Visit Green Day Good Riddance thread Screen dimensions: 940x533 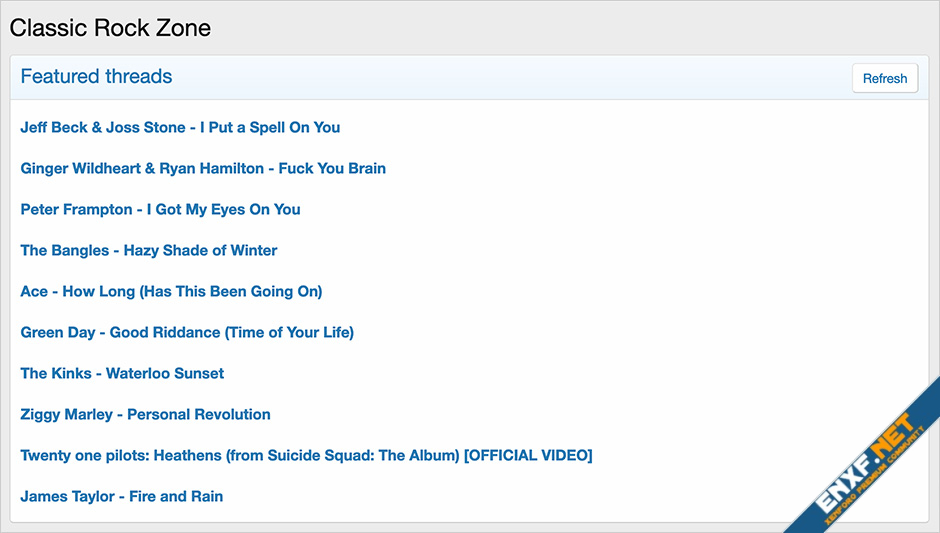(187, 332)
